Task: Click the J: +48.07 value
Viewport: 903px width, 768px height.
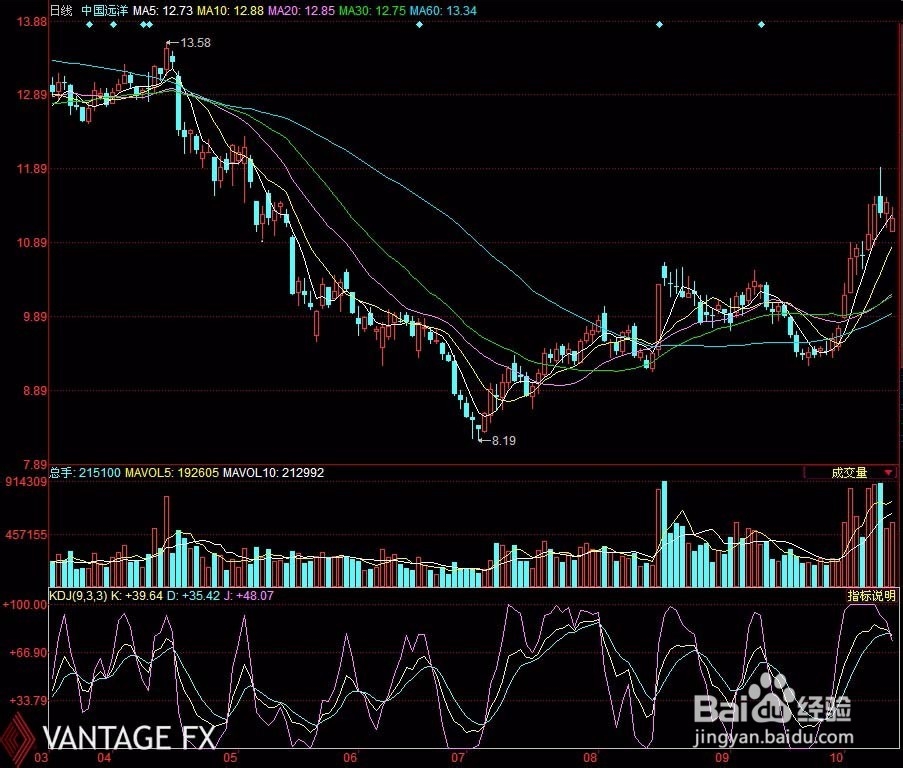Action: tap(249, 595)
